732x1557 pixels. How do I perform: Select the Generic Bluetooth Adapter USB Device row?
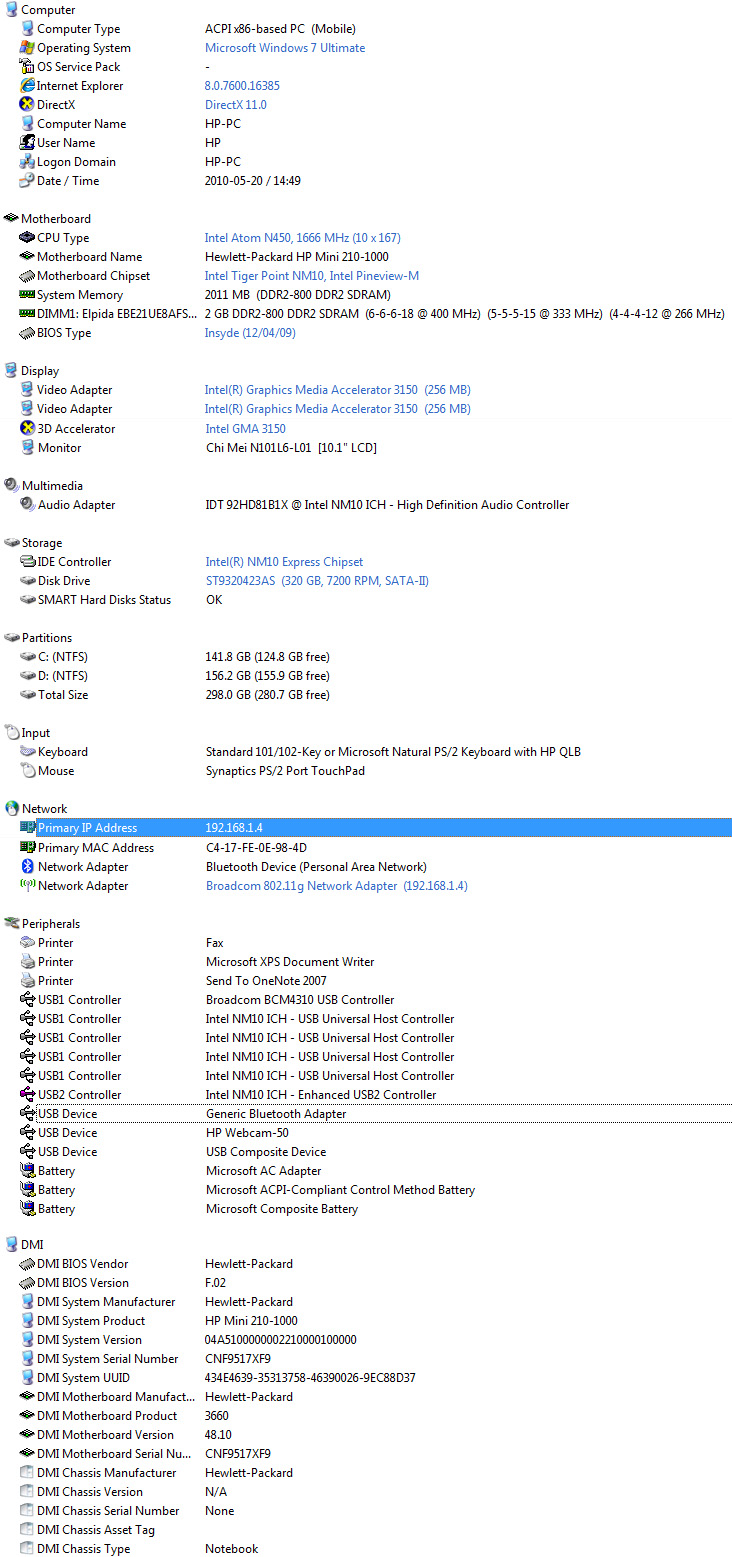[x=366, y=1114]
